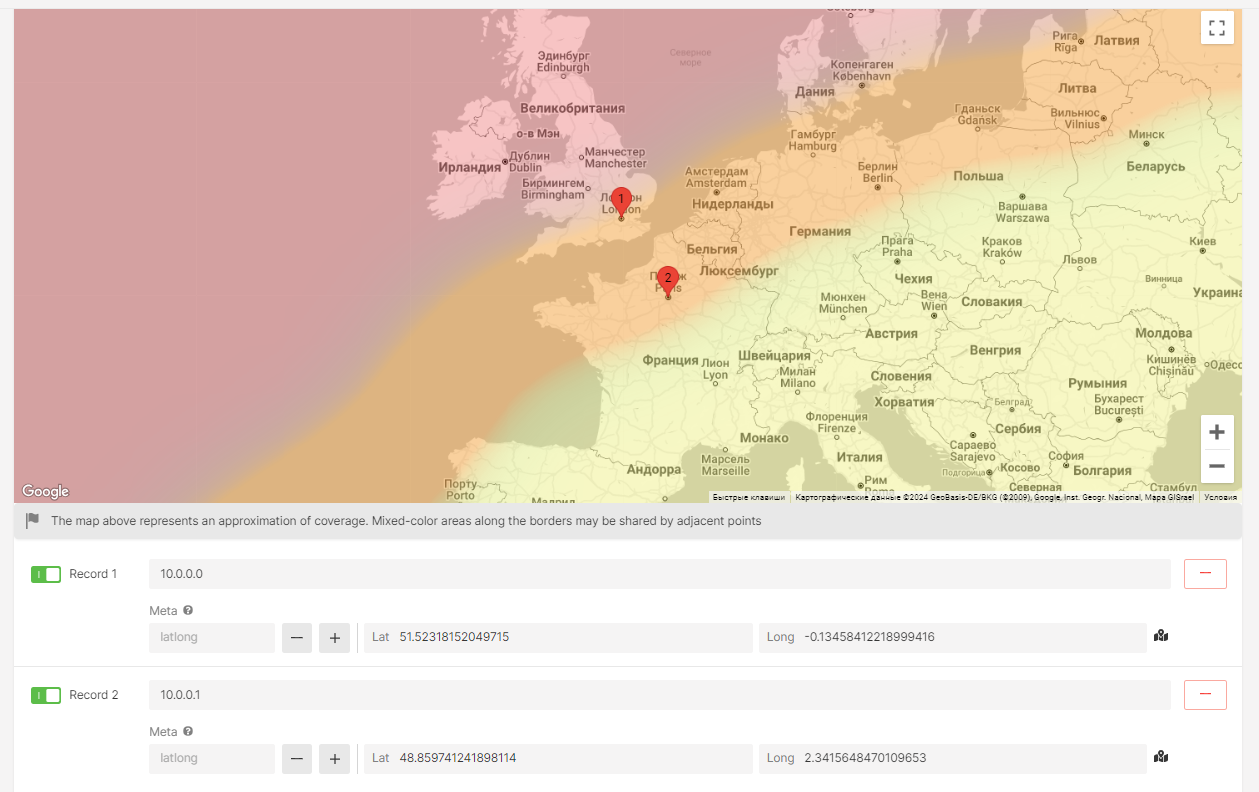The width and height of the screenshot is (1259, 792).
Task: Open map picker icon for Record 2
Action: click(x=1161, y=757)
